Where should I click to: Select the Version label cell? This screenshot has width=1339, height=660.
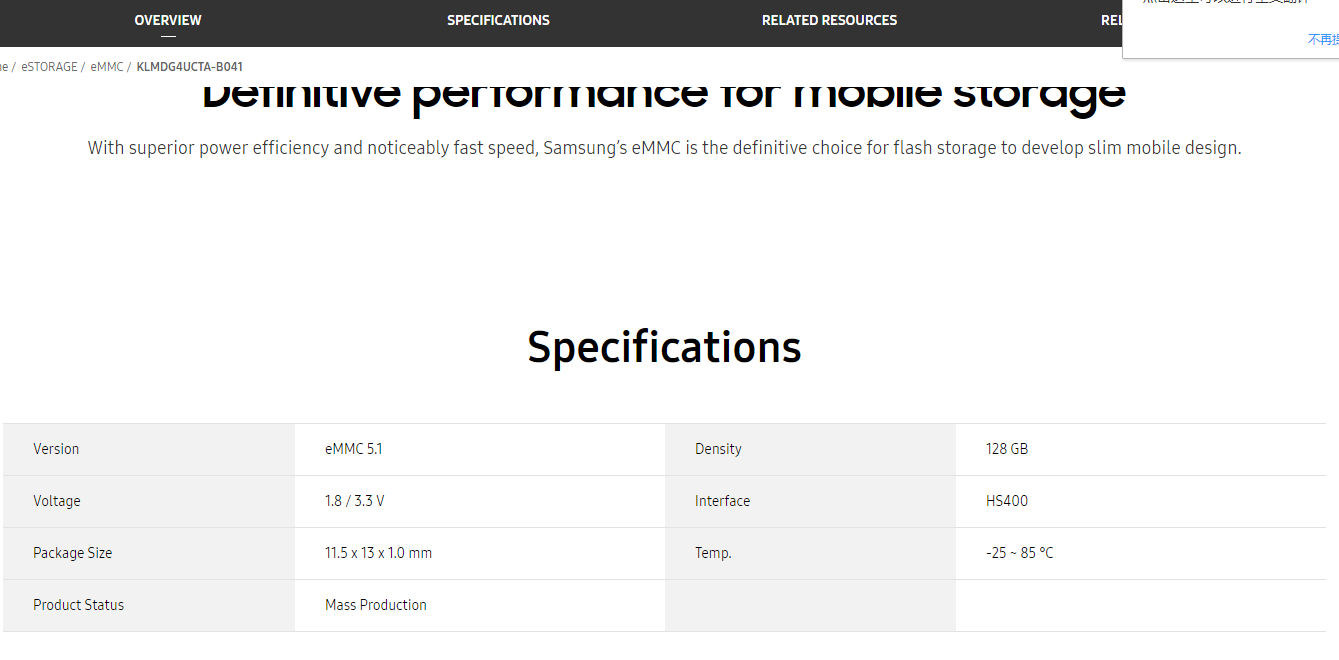149,449
